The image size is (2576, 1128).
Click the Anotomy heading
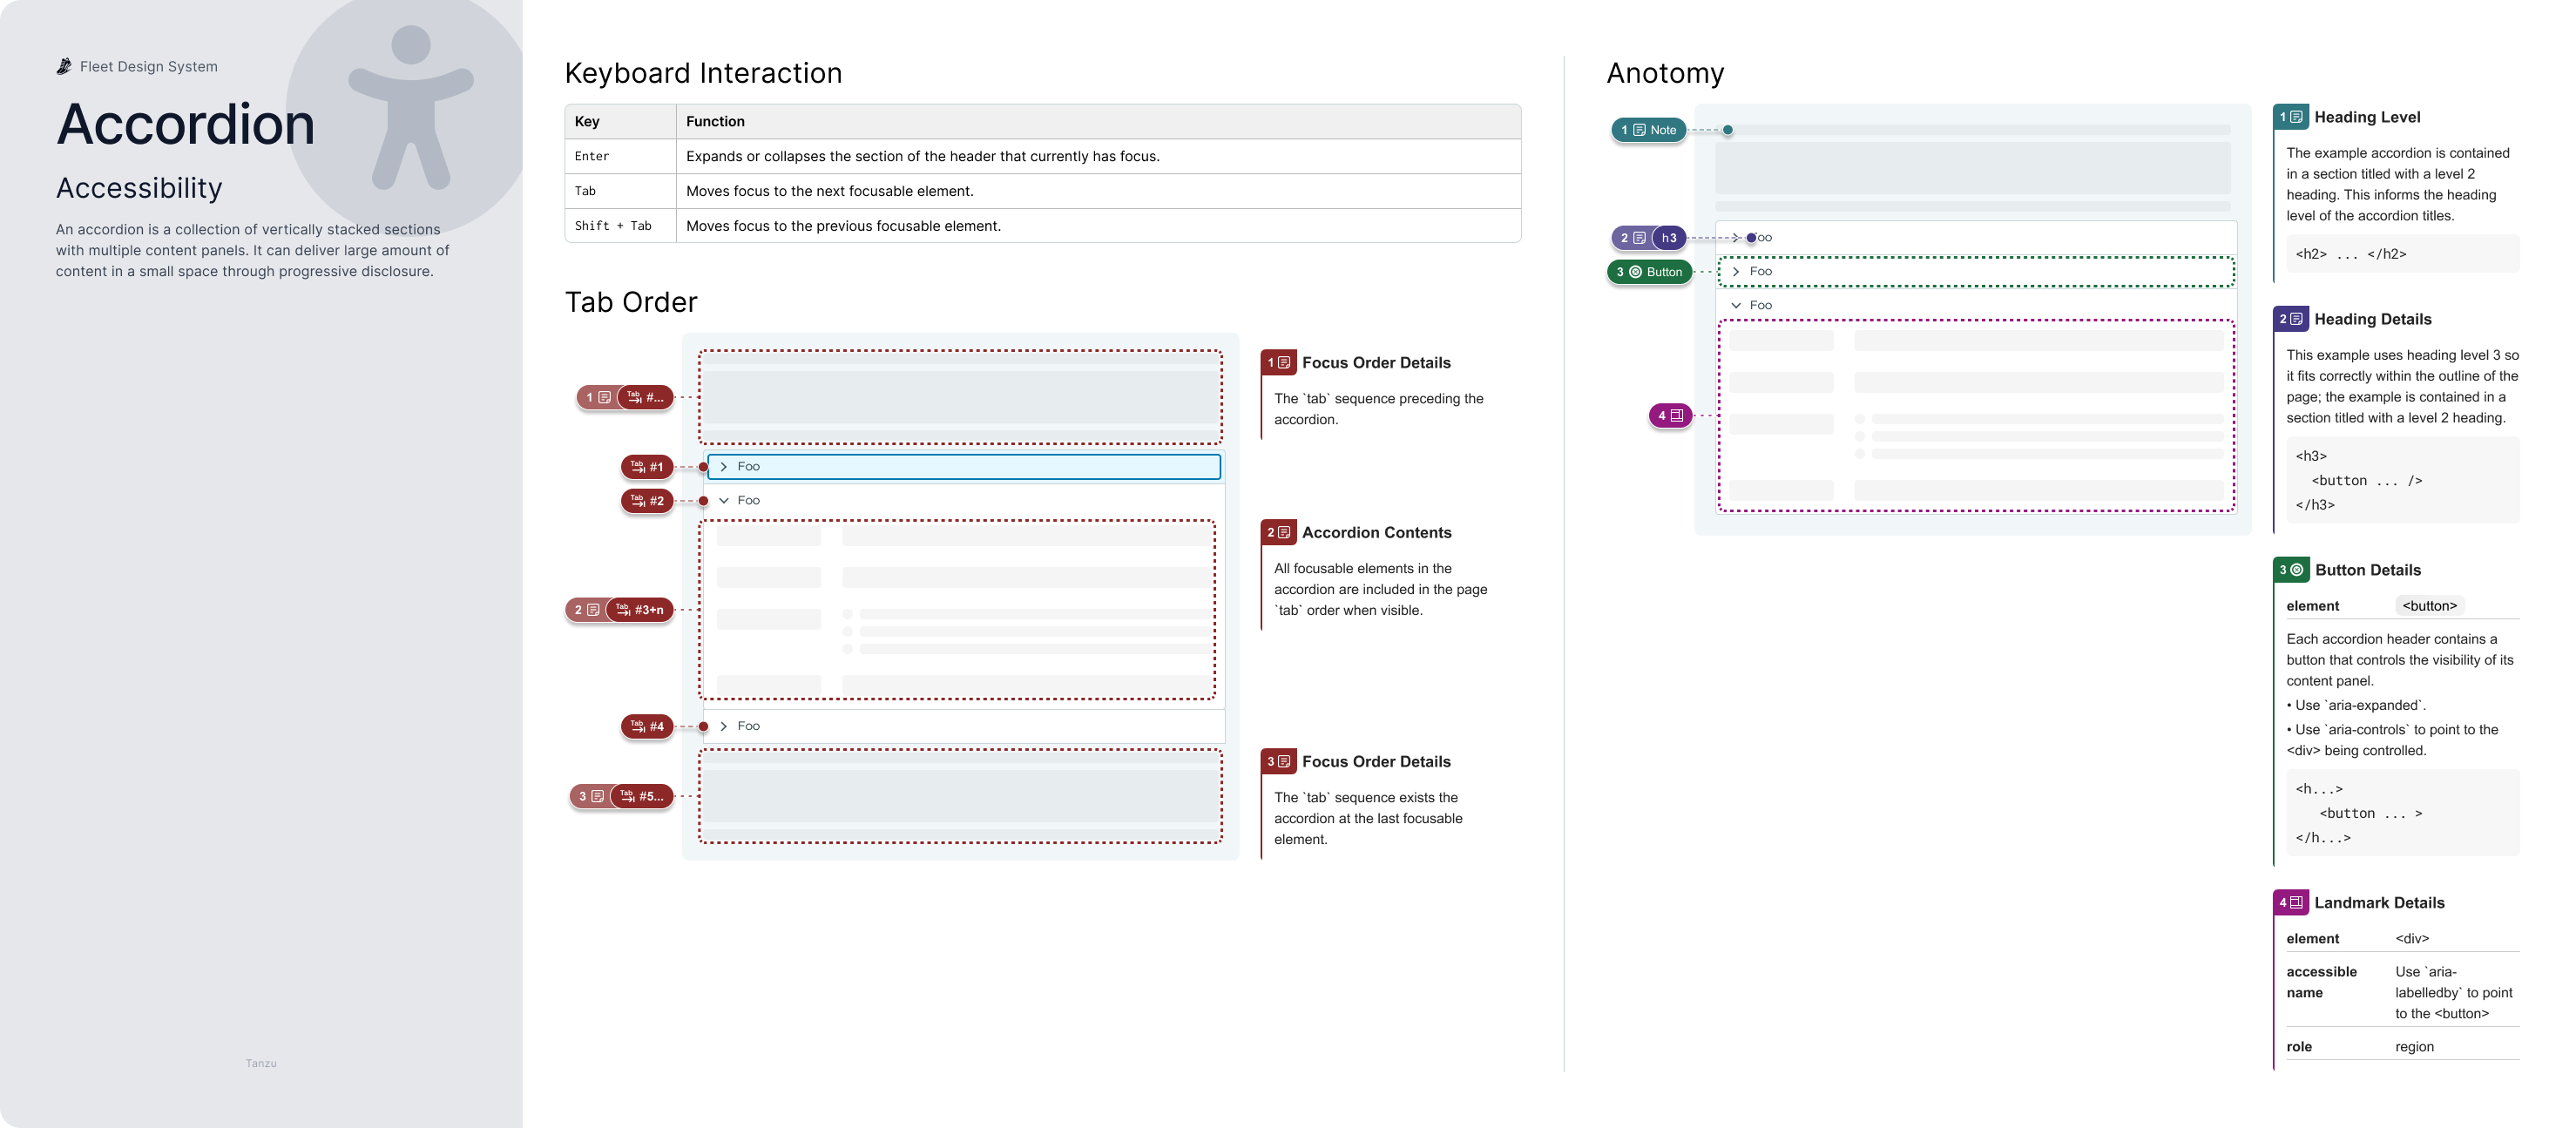(x=1665, y=74)
